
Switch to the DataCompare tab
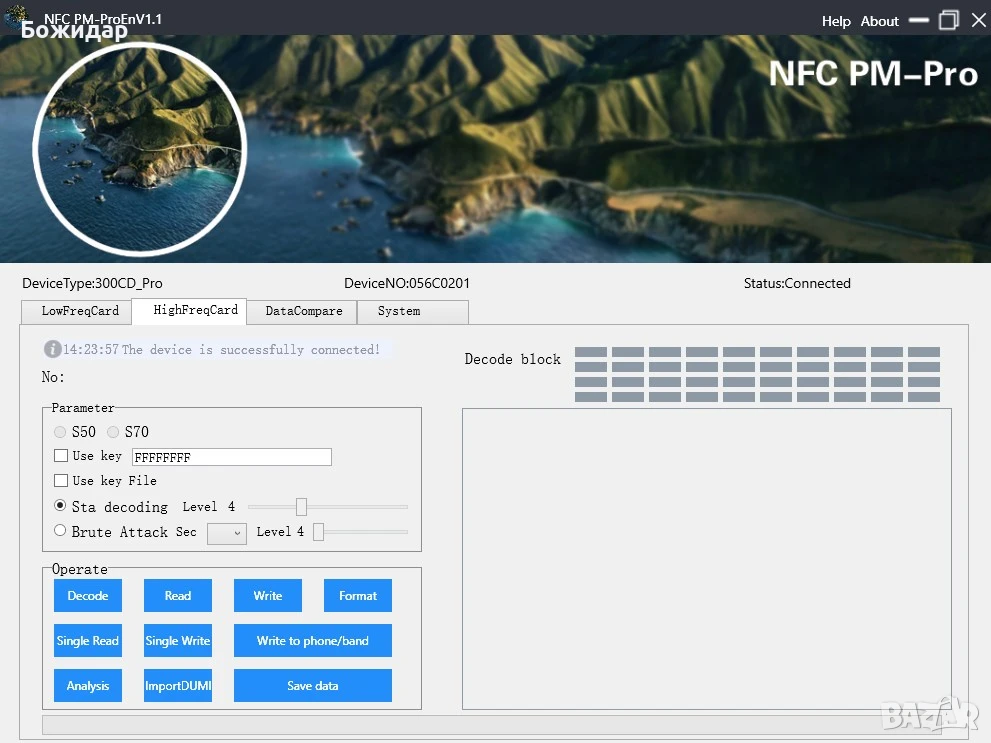(x=302, y=311)
